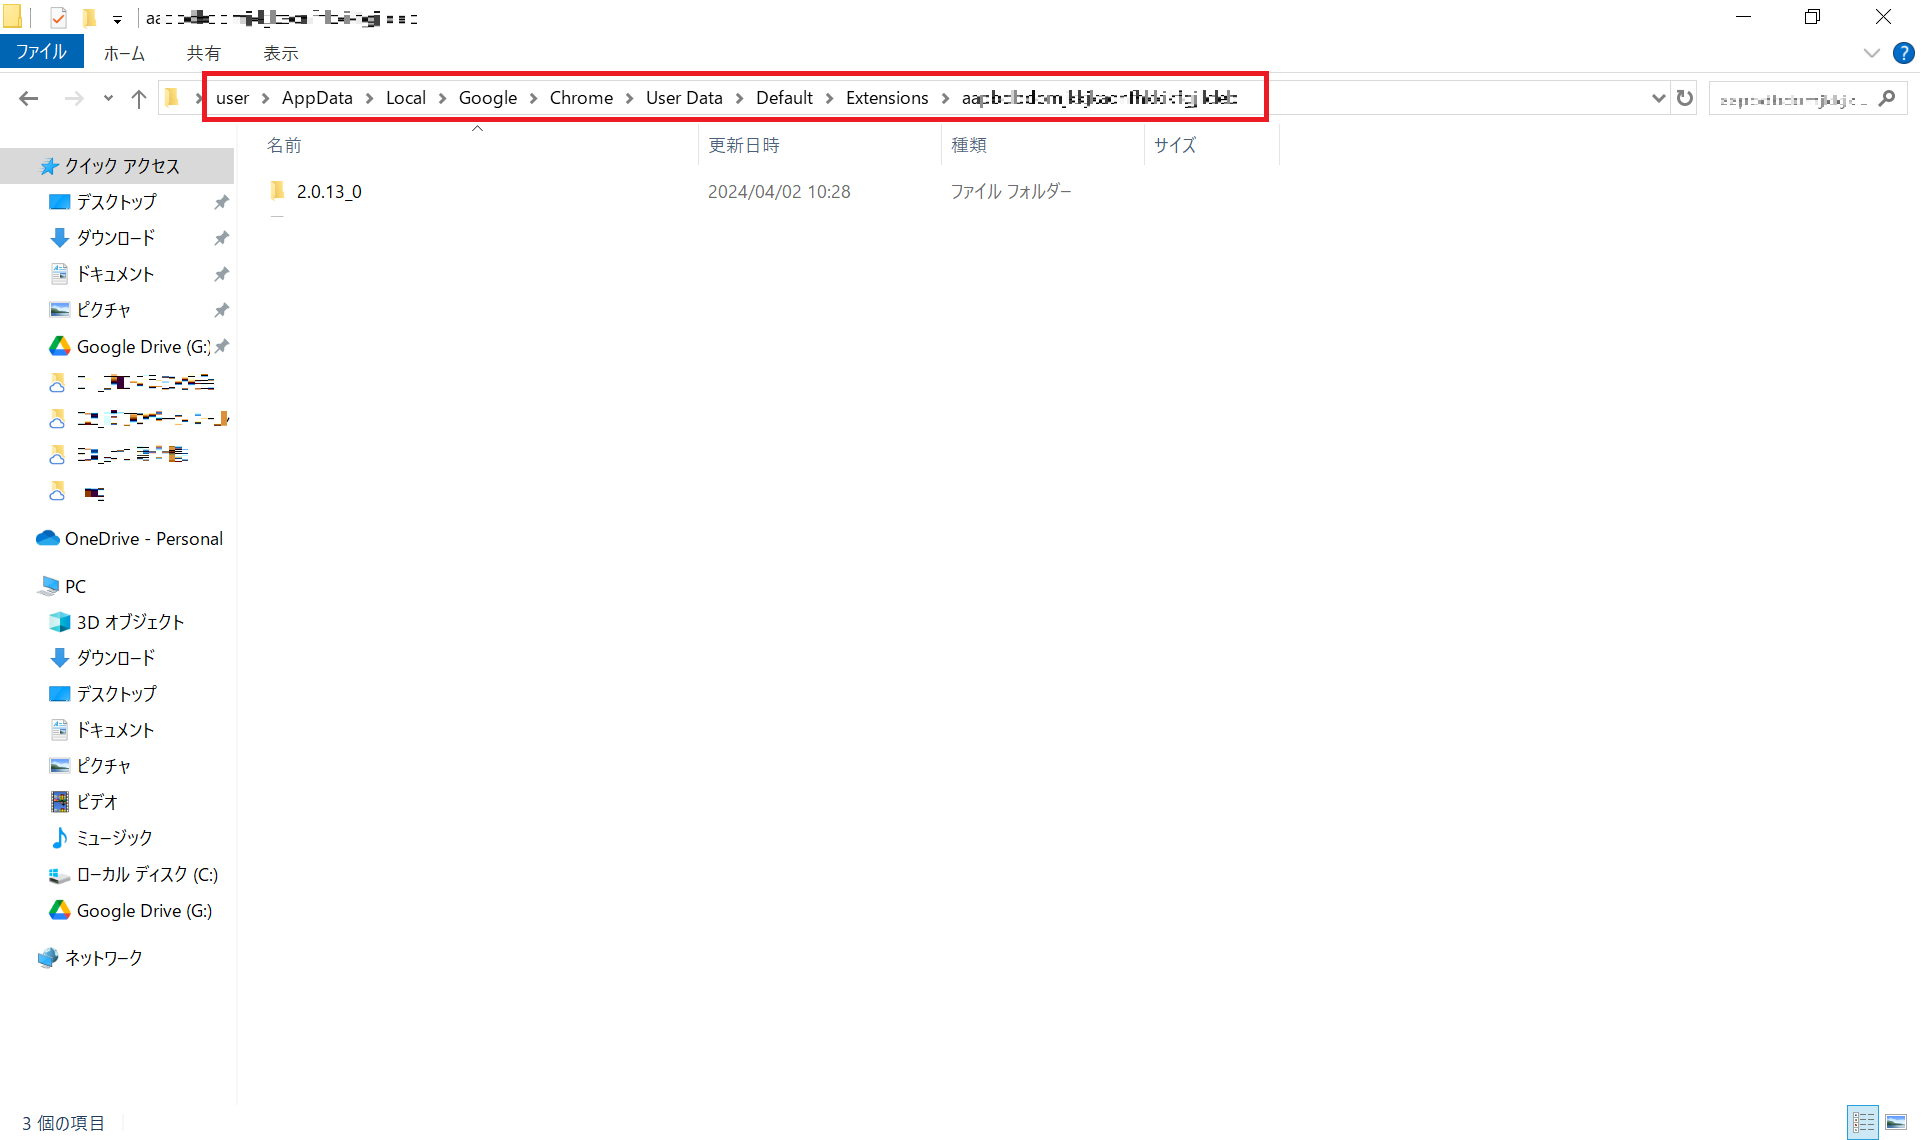Open Google Drive (G:) under PC

[x=143, y=911]
